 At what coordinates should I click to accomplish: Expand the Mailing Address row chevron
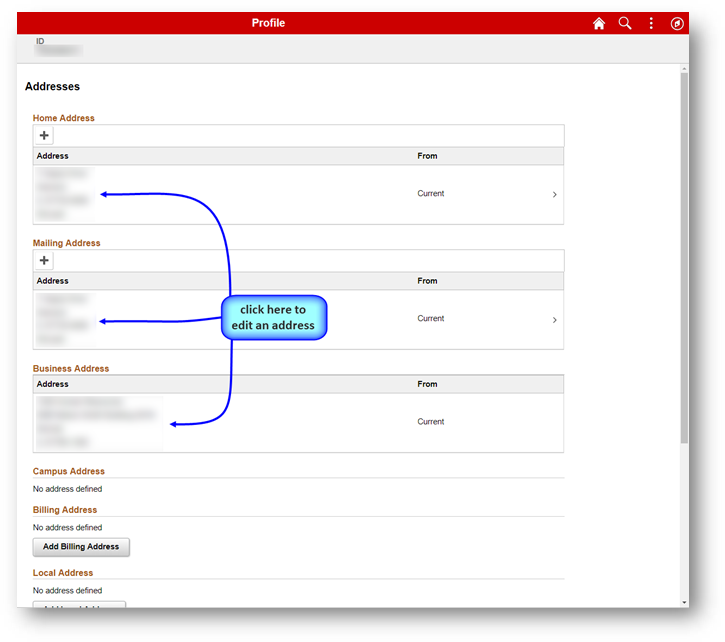554,320
